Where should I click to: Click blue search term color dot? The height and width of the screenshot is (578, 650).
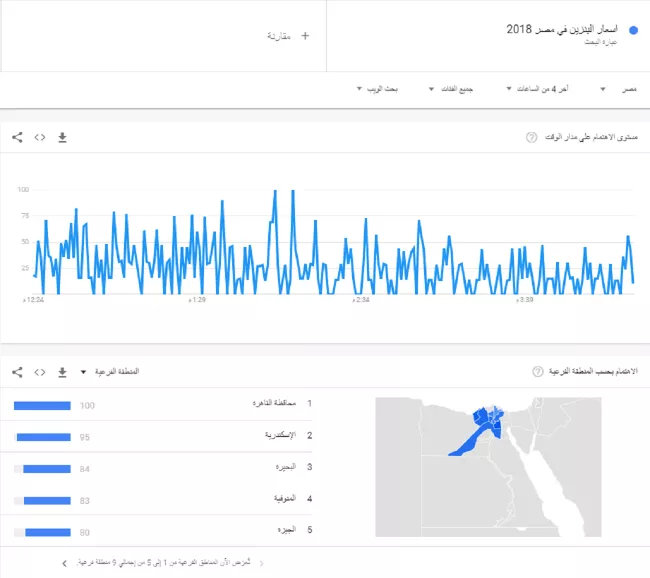[x=633, y=30]
